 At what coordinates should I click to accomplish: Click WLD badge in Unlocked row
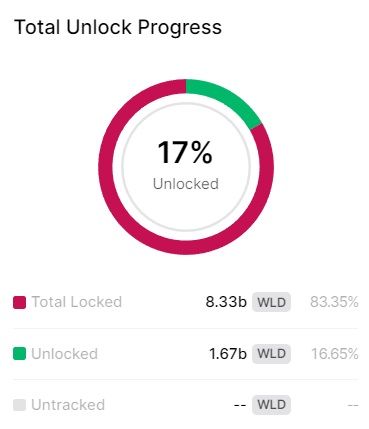click(x=271, y=354)
